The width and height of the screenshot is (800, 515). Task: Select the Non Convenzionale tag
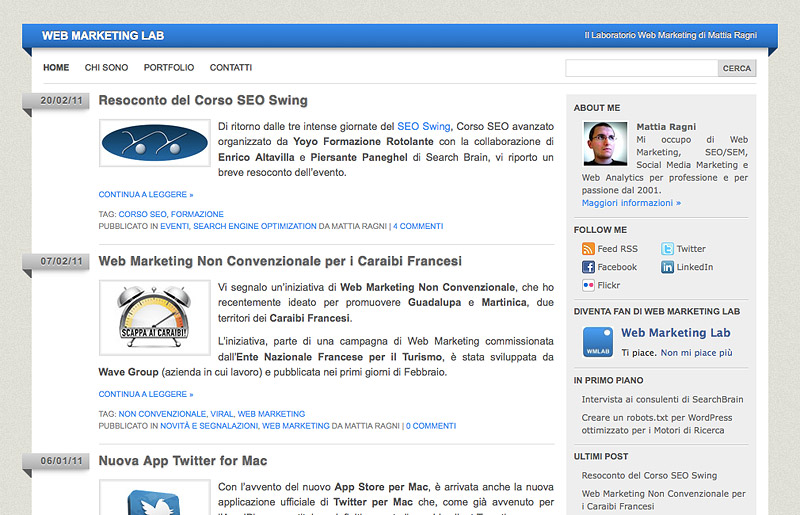pyautogui.click(x=162, y=414)
